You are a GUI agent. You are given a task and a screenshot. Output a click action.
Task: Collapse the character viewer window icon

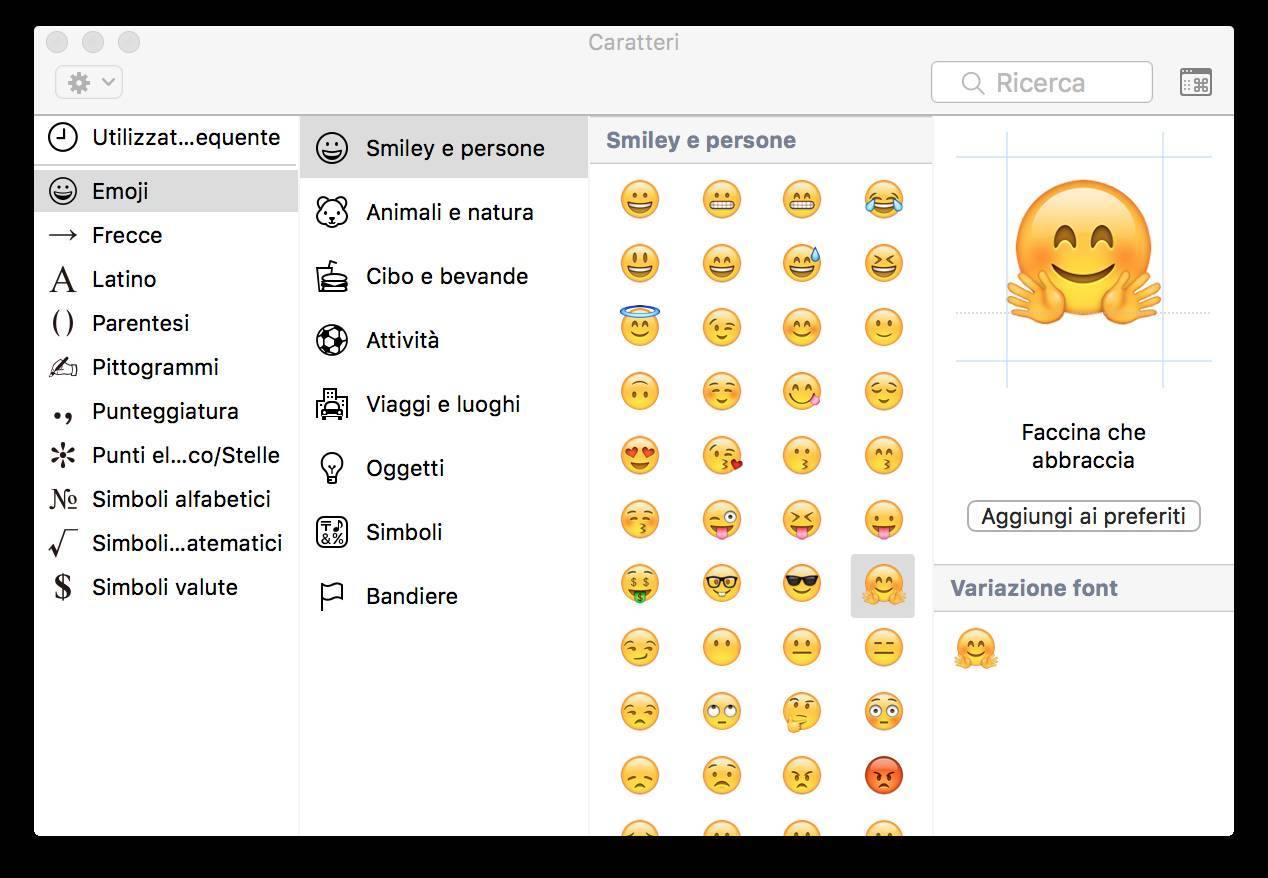pos(1196,82)
